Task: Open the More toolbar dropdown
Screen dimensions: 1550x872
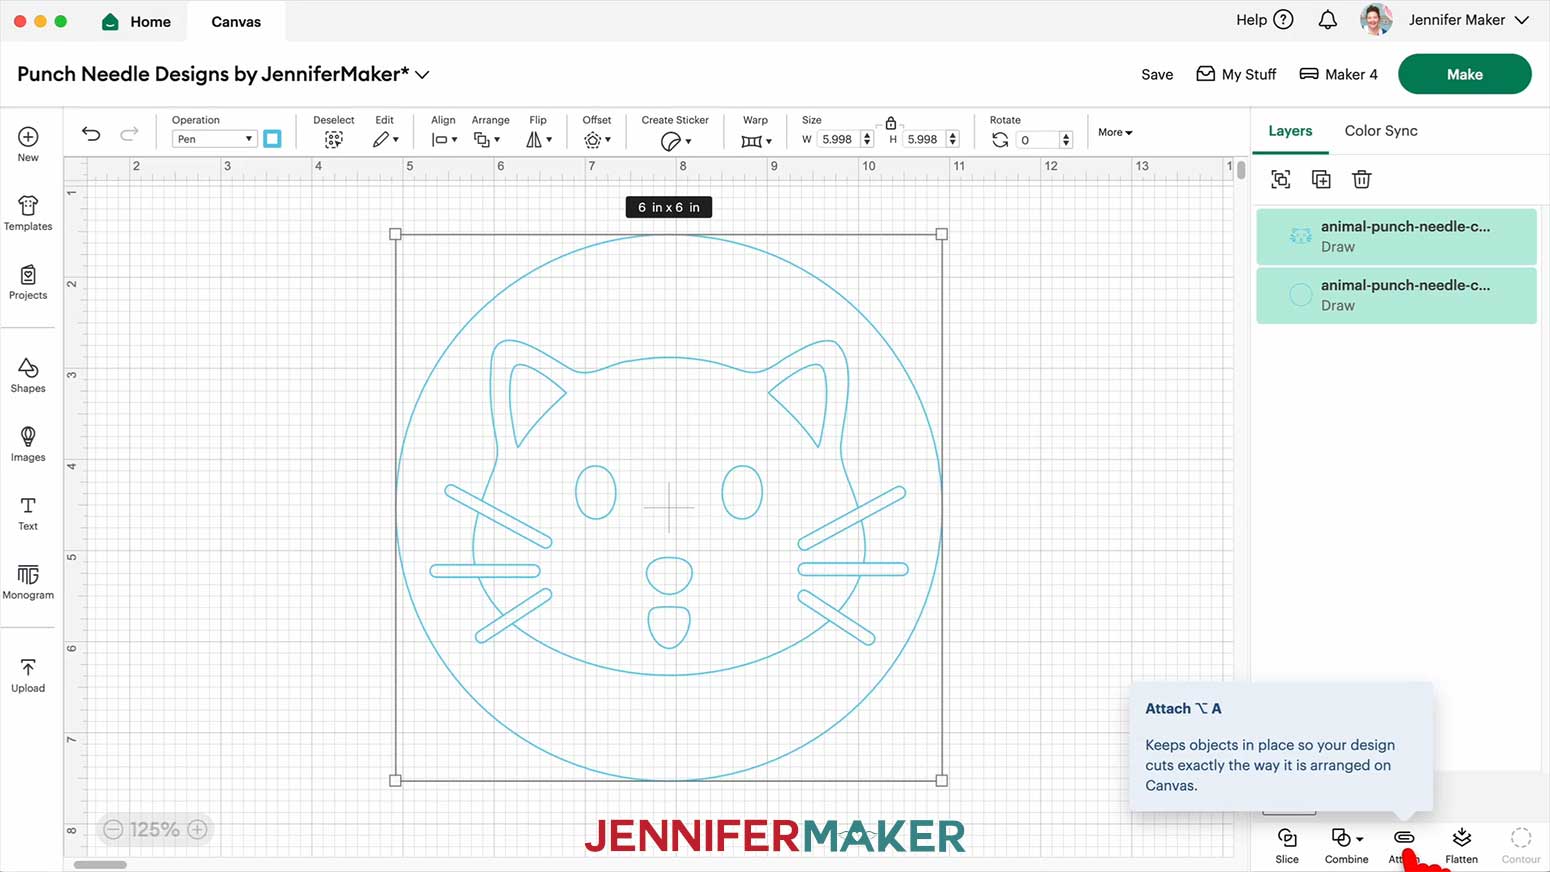Action: pyautogui.click(x=1115, y=132)
